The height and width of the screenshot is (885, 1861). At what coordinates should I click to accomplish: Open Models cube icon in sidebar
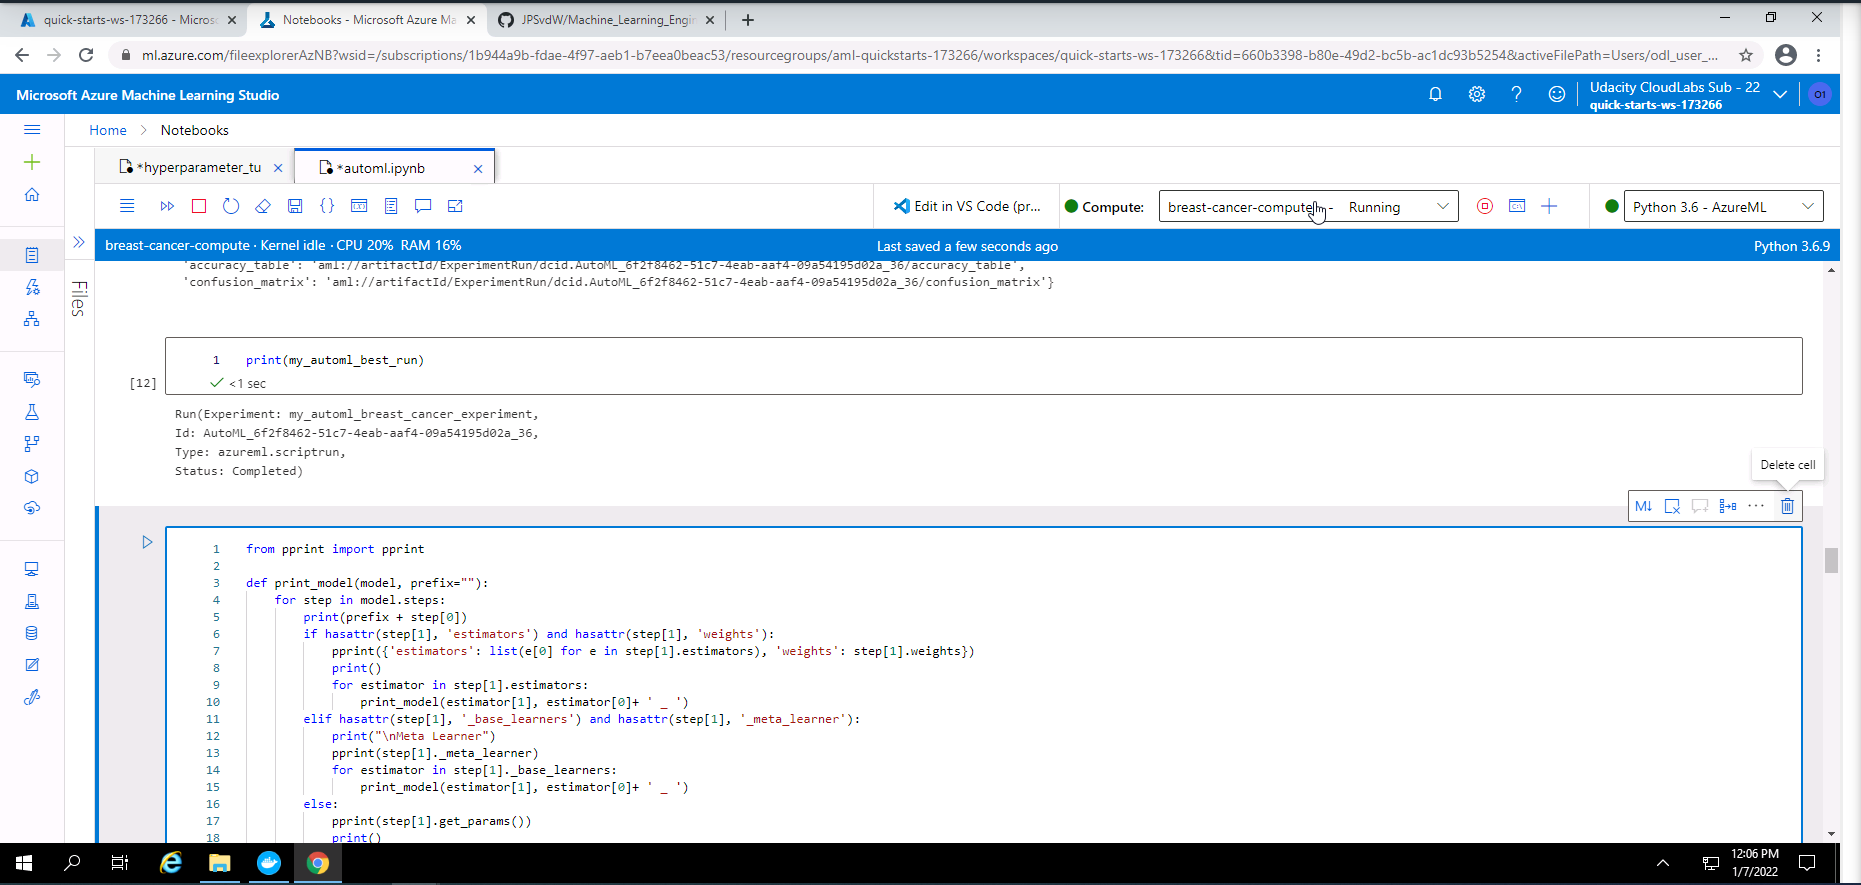click(32, 476)
